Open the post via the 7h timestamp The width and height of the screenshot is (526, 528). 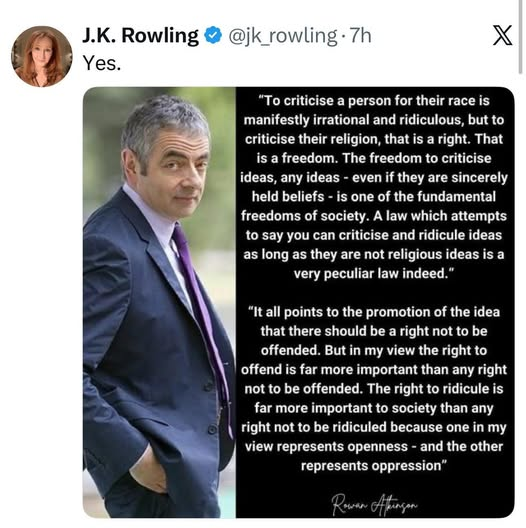360,36
